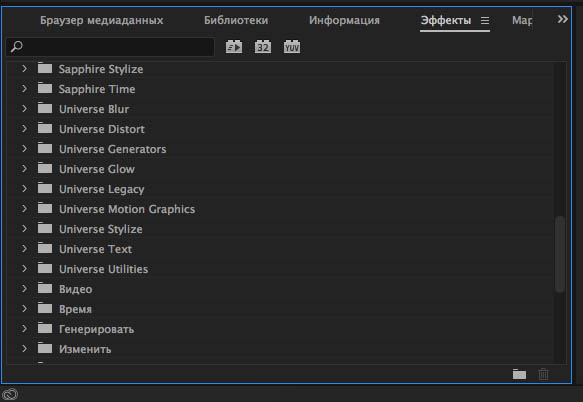
Task: Select the Universe Blur label
Action: tap(94, 109)
